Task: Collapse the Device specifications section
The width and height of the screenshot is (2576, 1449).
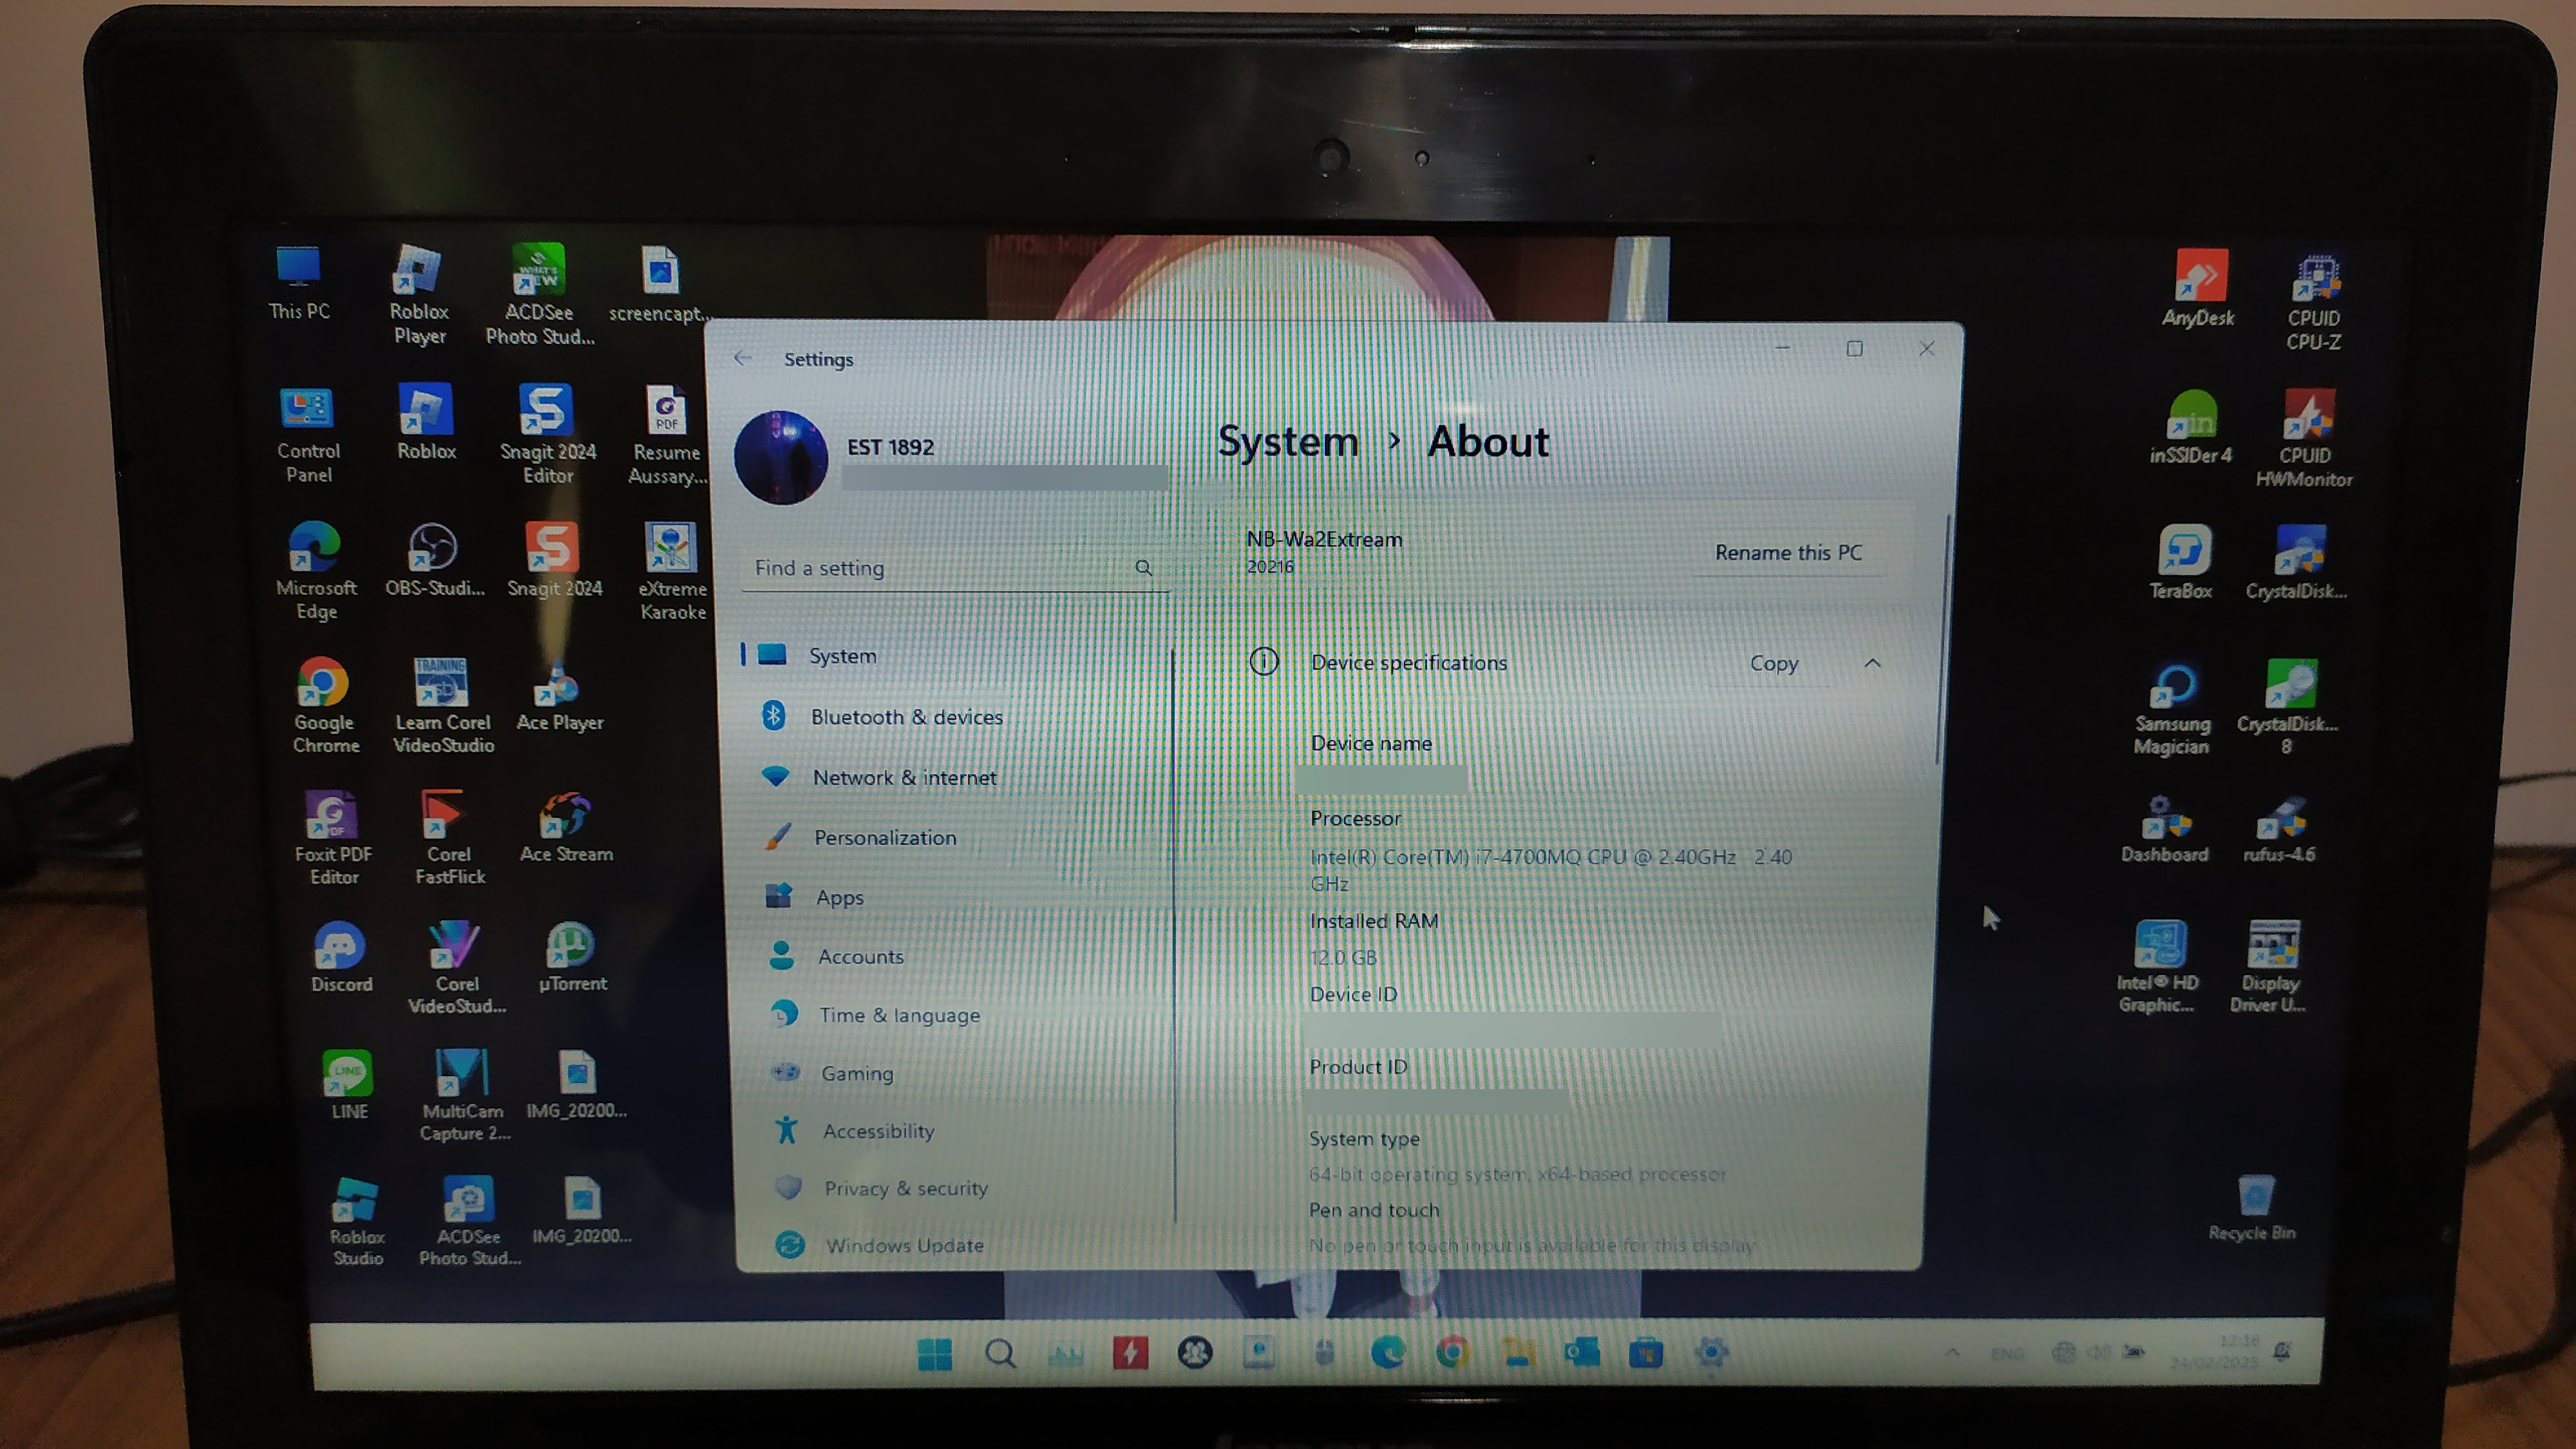Action: tap(1872, 663)
